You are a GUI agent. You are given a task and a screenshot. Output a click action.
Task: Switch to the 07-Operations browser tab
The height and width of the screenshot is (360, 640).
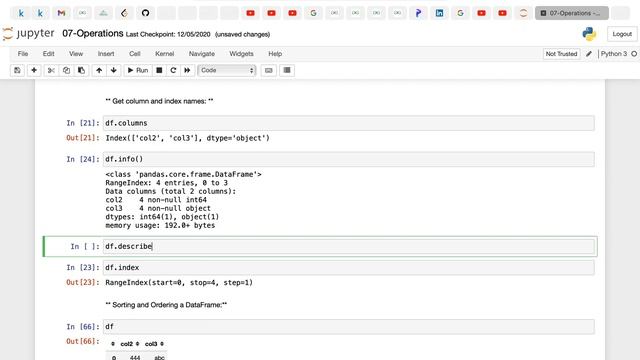[x=571, y=13]
